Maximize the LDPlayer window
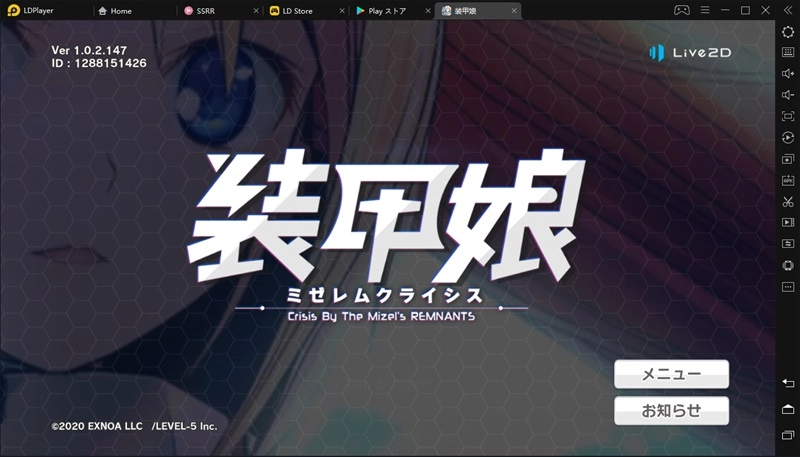This screenshot has width=800, height=457. click(745, 10)
